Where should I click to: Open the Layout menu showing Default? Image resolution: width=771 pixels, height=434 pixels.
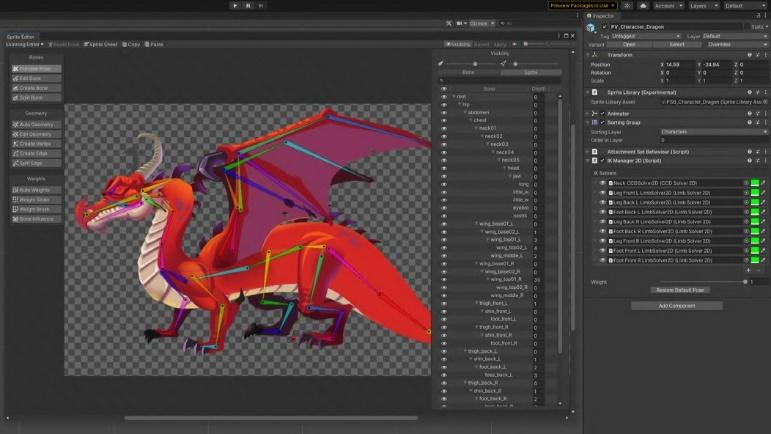point(744,5)
